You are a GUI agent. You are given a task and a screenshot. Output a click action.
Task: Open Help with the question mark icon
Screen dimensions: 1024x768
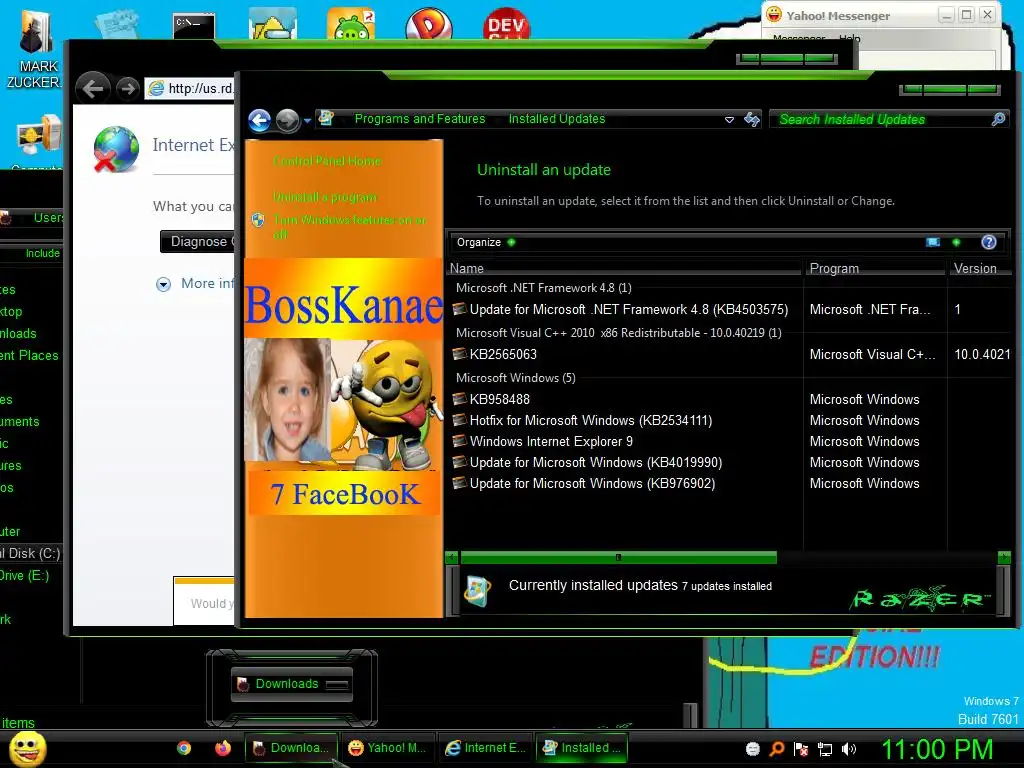[989, 242]
